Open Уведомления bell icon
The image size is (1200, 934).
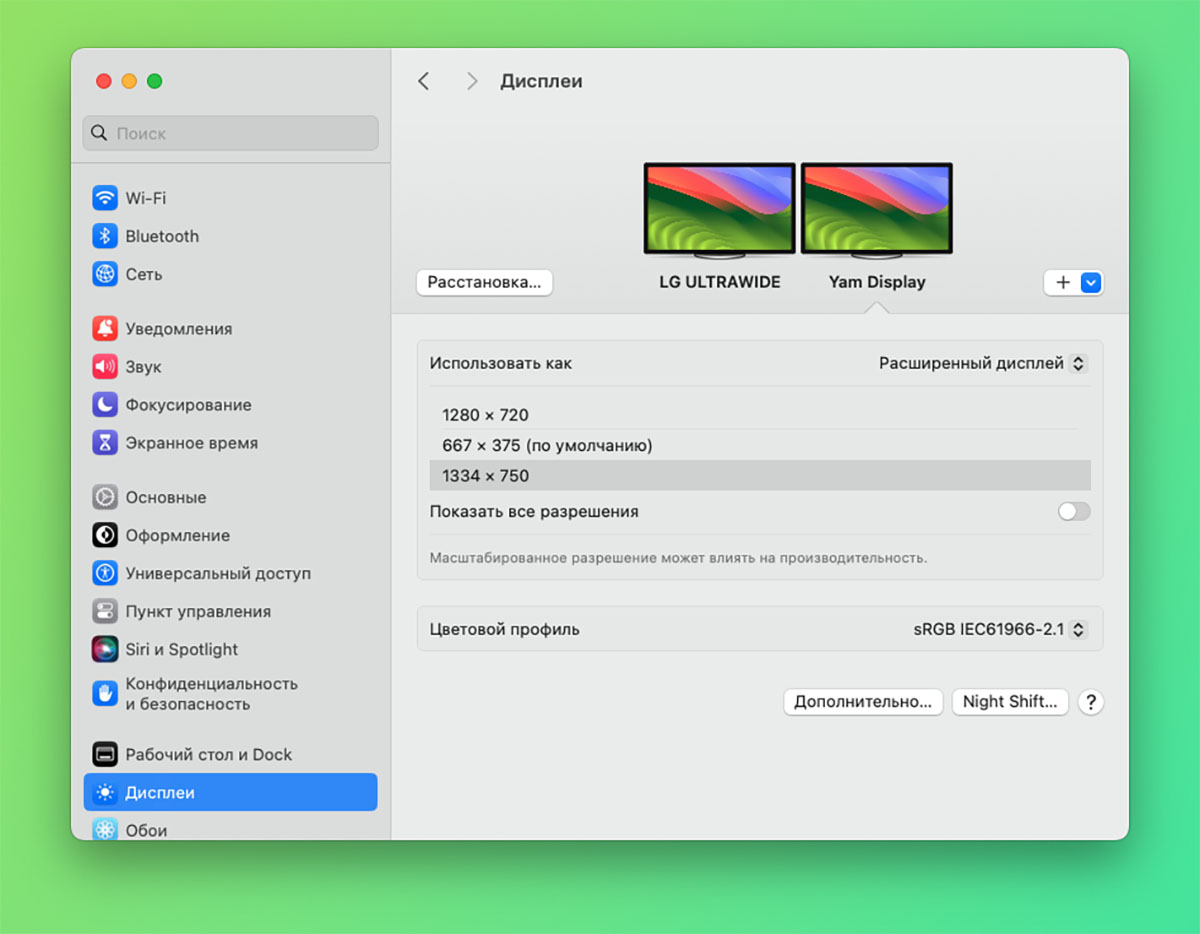point(105,329)
